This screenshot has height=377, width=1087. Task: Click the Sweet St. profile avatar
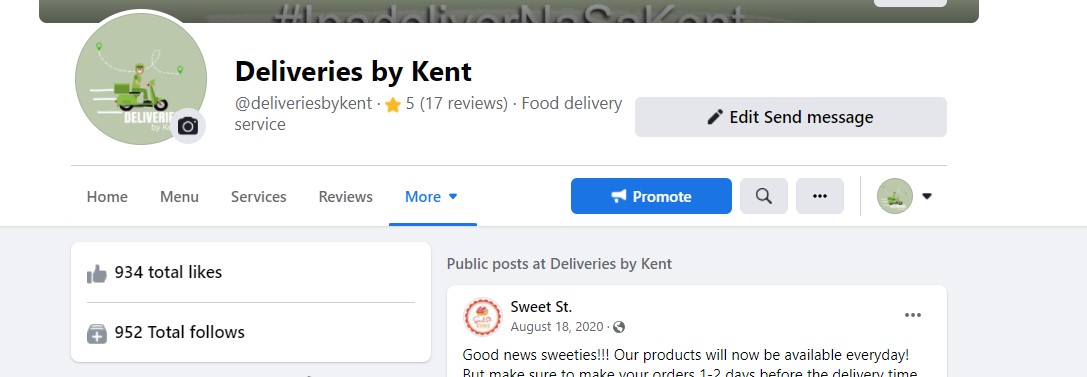point(482,316)
